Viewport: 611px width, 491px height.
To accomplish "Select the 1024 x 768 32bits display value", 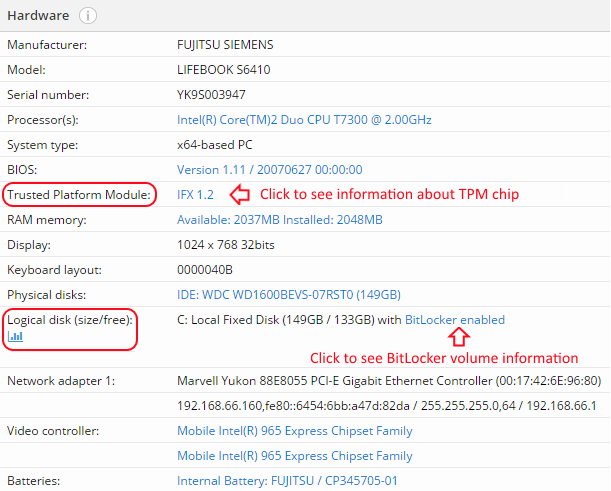I will point(226,245).
